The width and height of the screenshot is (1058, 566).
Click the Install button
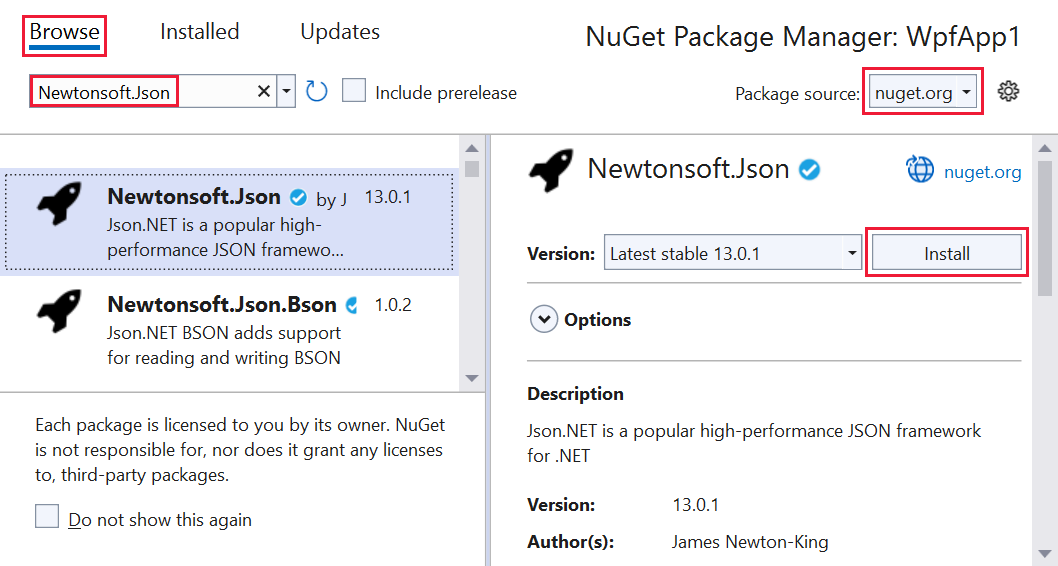point(947,253)
